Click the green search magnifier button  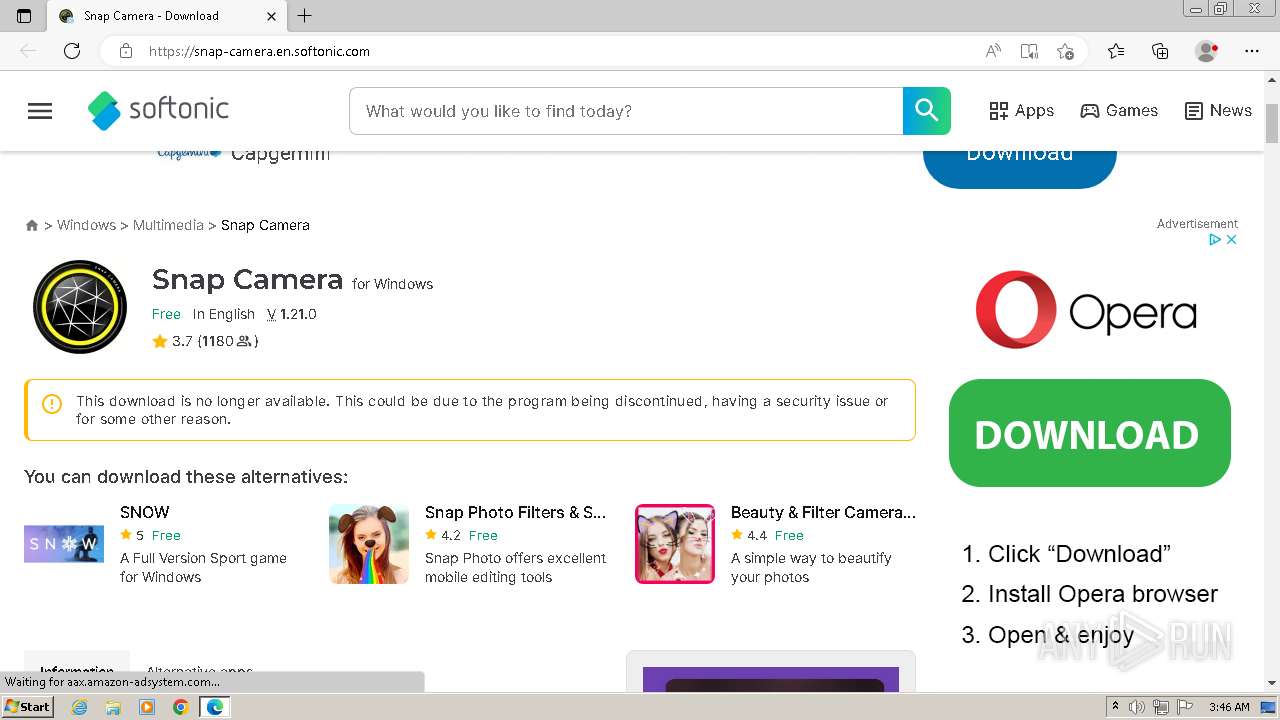[927, 111]
